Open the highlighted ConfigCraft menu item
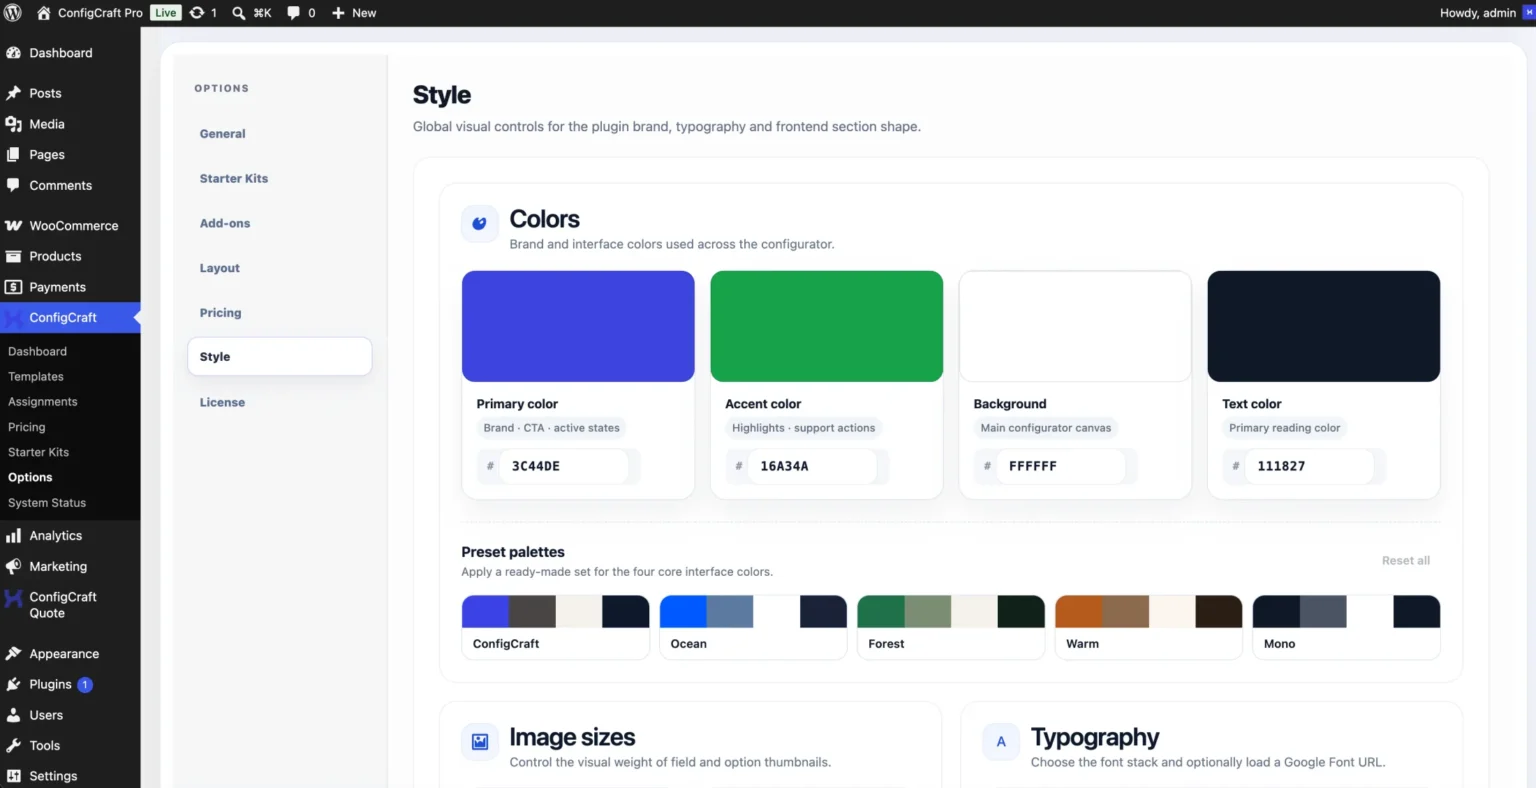1536x788 pixels. click(x=70, y=318)
